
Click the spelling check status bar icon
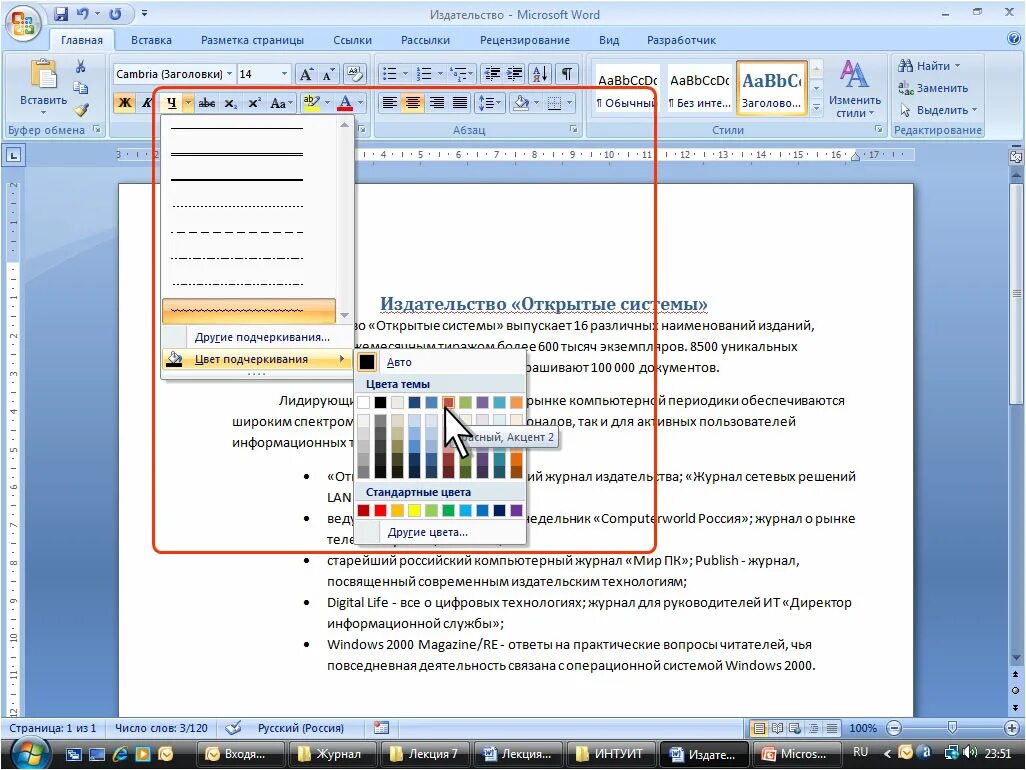(233, 727)
